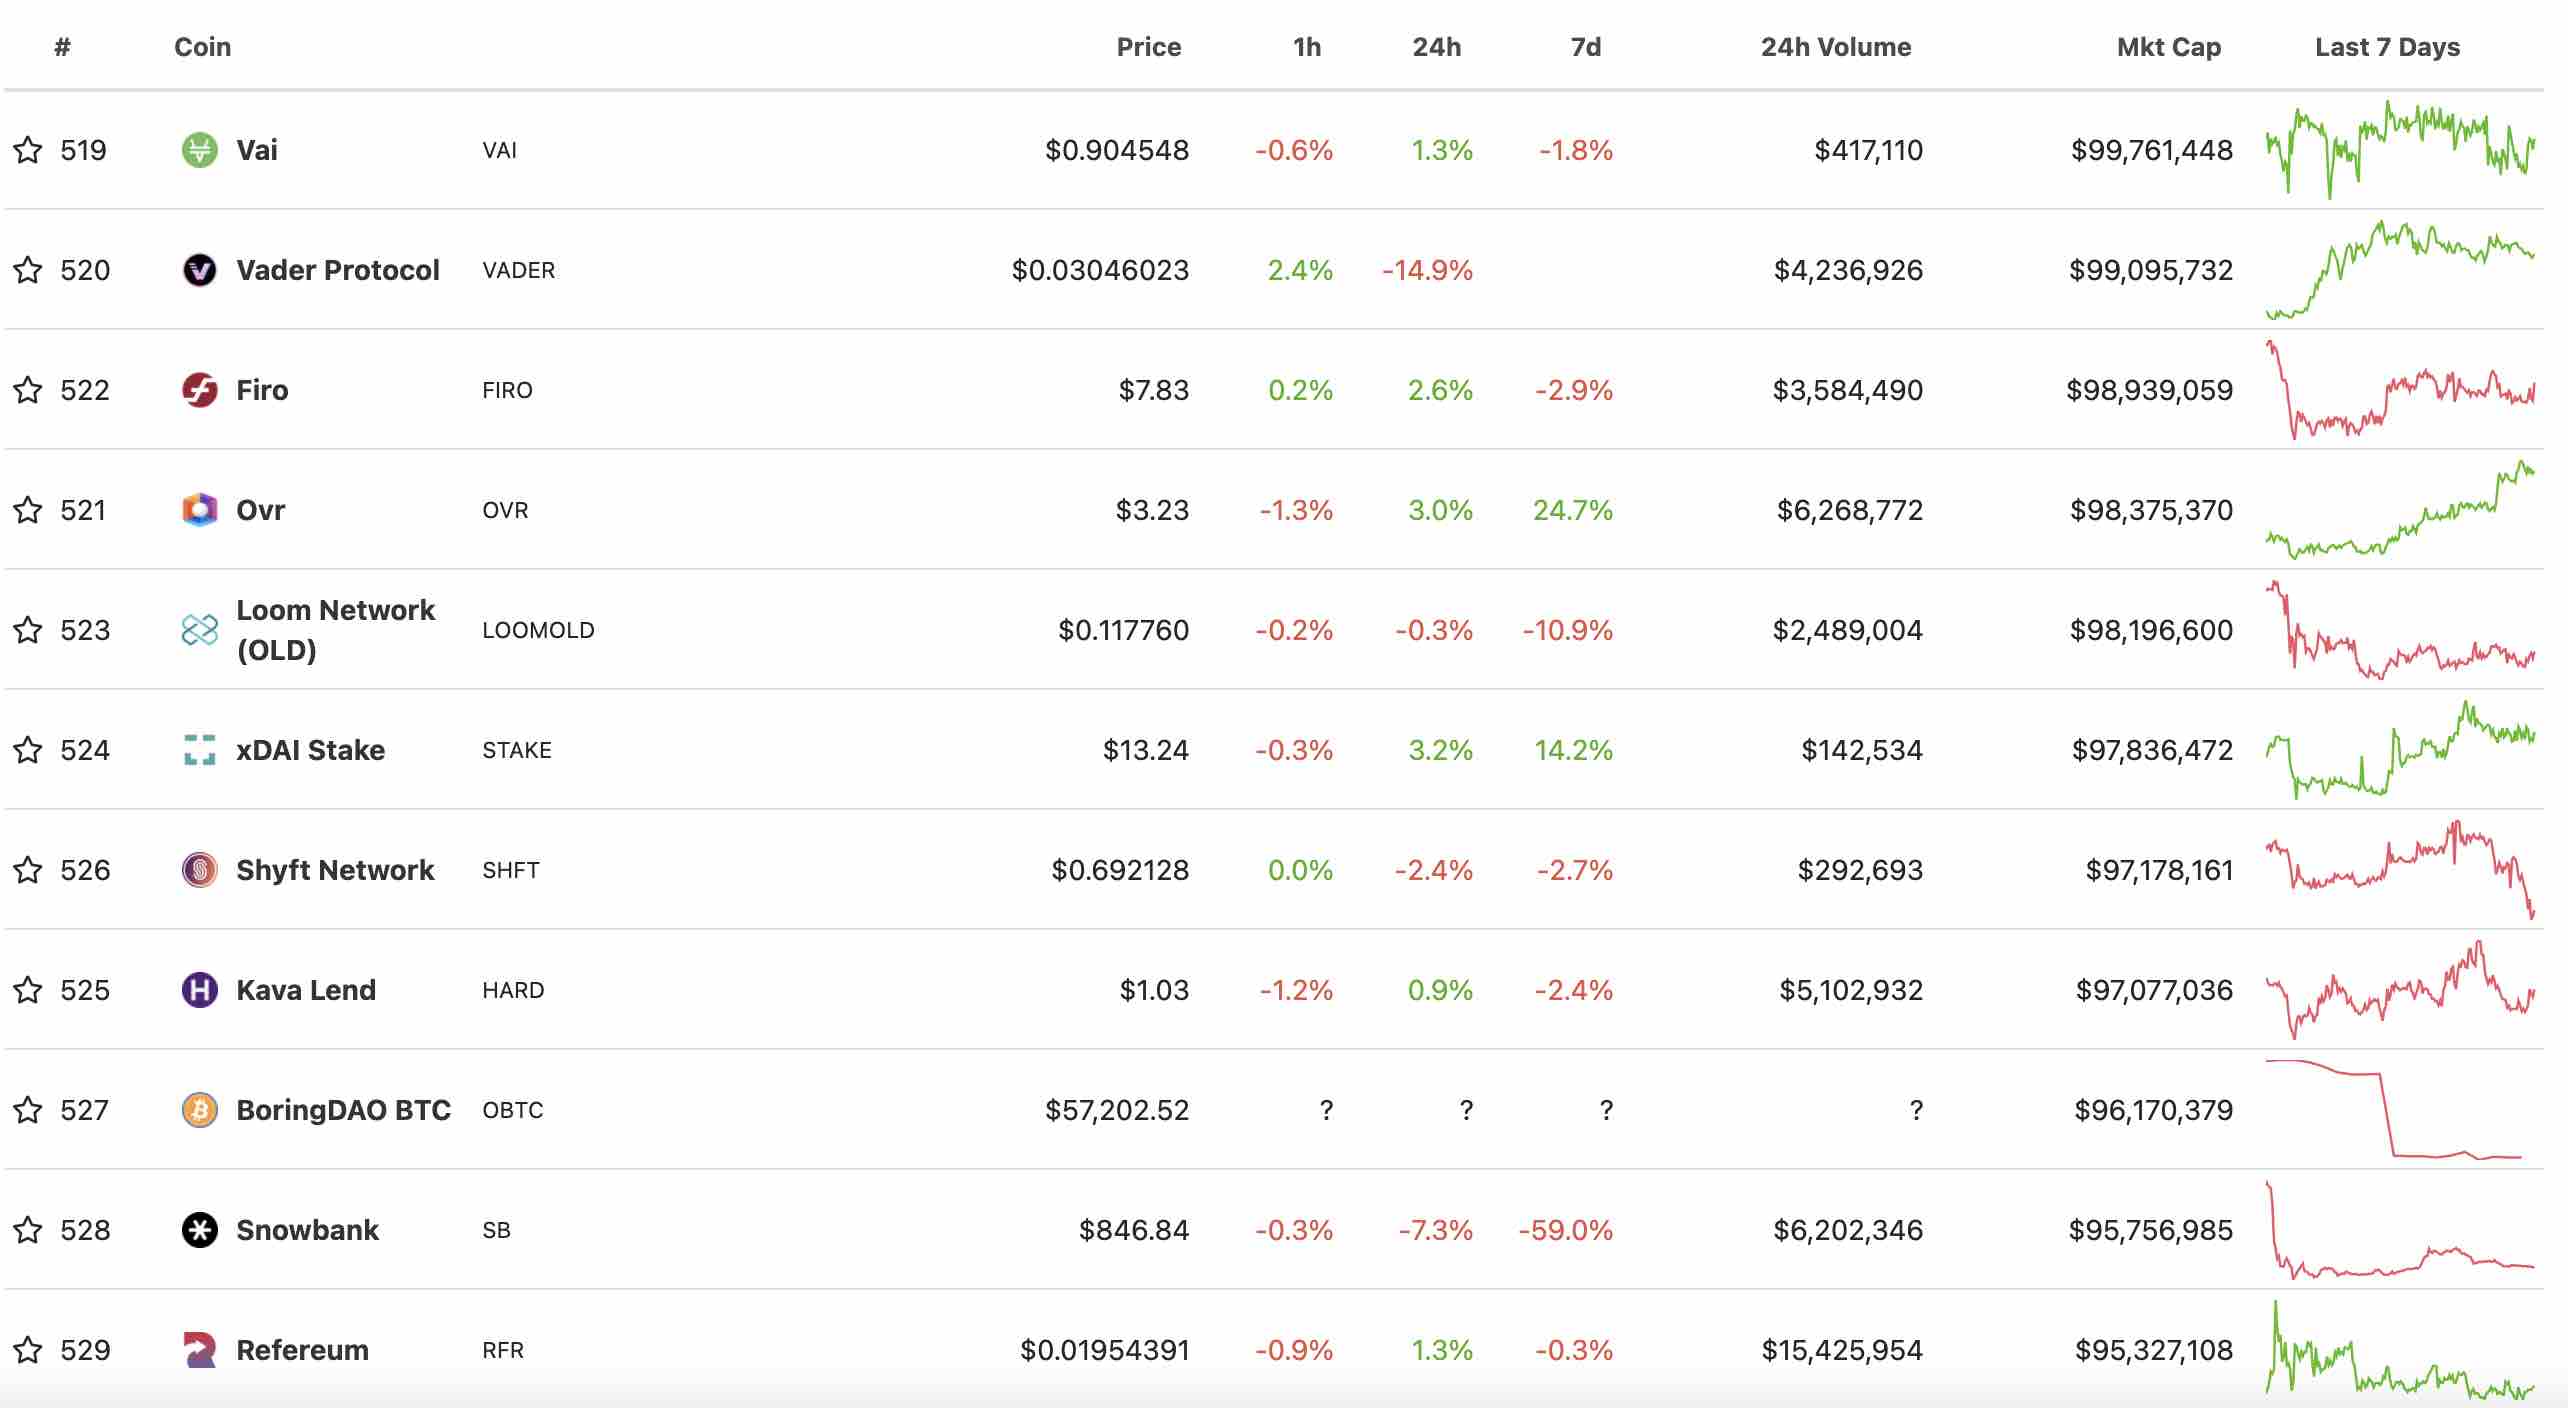
Task: Sort by 24h change column
Action: [x=1437, y=47]
